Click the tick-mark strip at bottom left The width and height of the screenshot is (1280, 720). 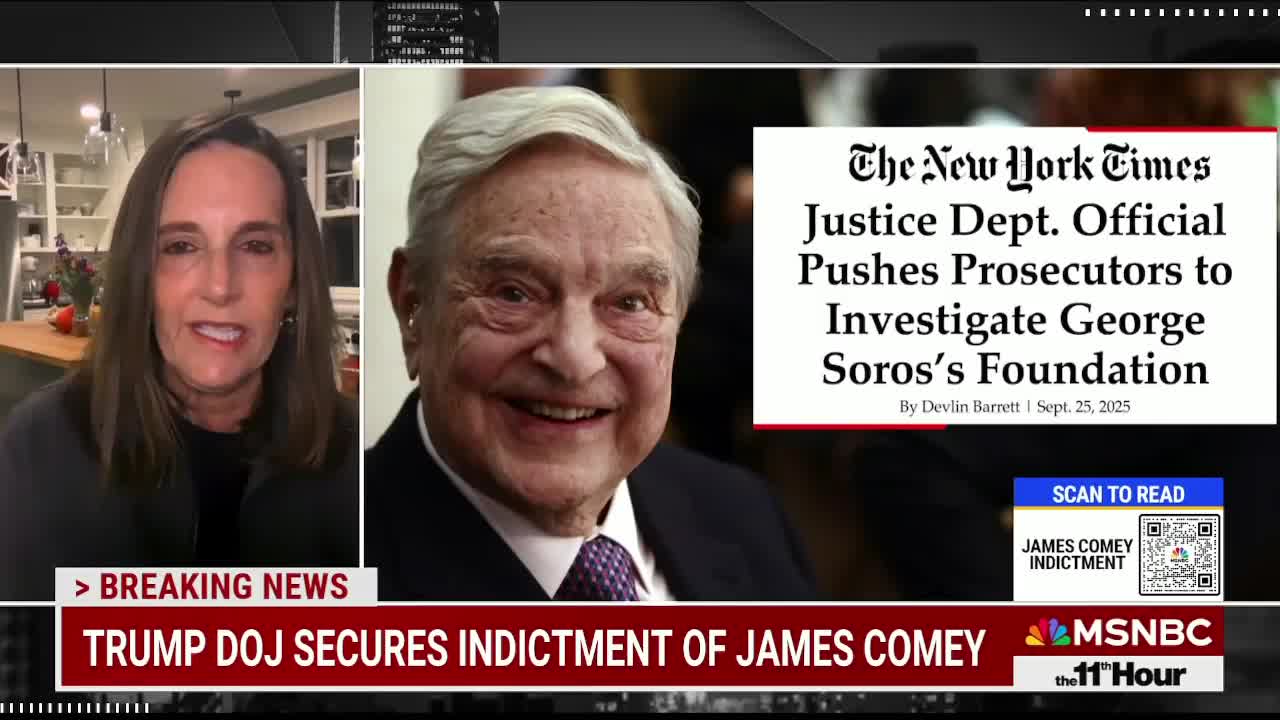click(x=74, y=708)
